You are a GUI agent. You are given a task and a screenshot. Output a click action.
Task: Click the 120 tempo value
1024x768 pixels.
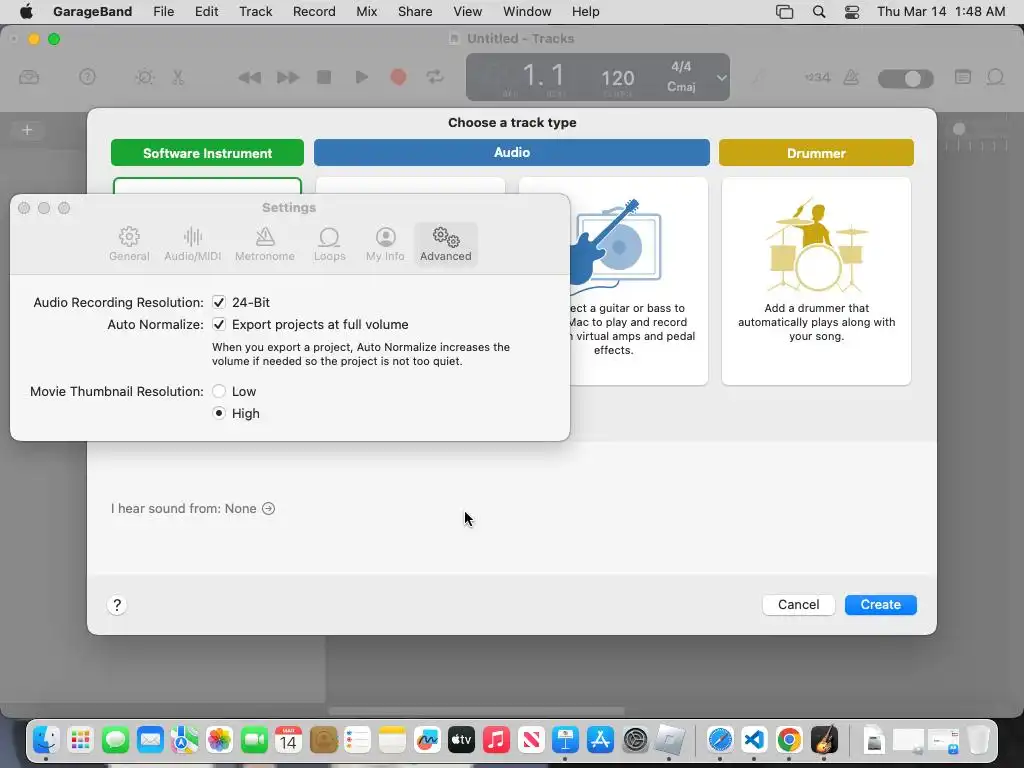pos(617,78)
